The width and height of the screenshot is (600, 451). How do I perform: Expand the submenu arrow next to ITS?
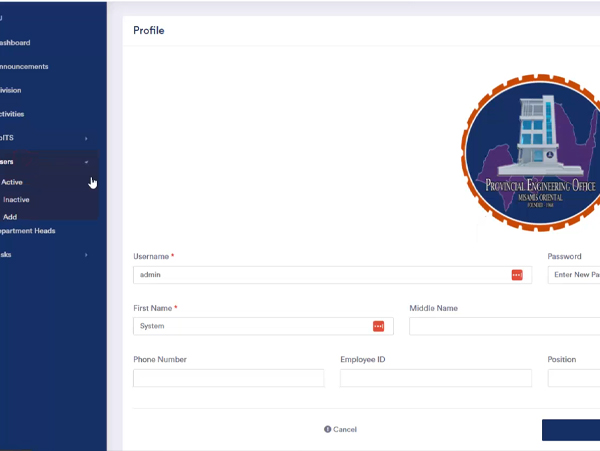pos(86,138)
